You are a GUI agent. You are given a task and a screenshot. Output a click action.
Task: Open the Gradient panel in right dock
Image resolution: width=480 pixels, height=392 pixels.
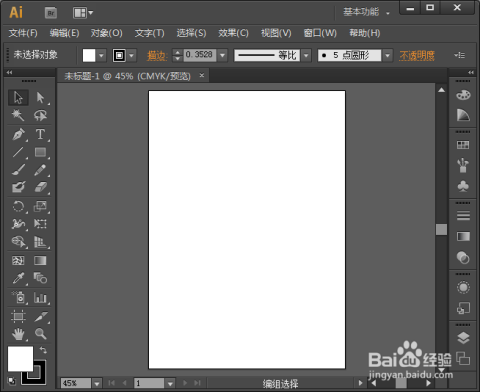(x=463, y=237)
